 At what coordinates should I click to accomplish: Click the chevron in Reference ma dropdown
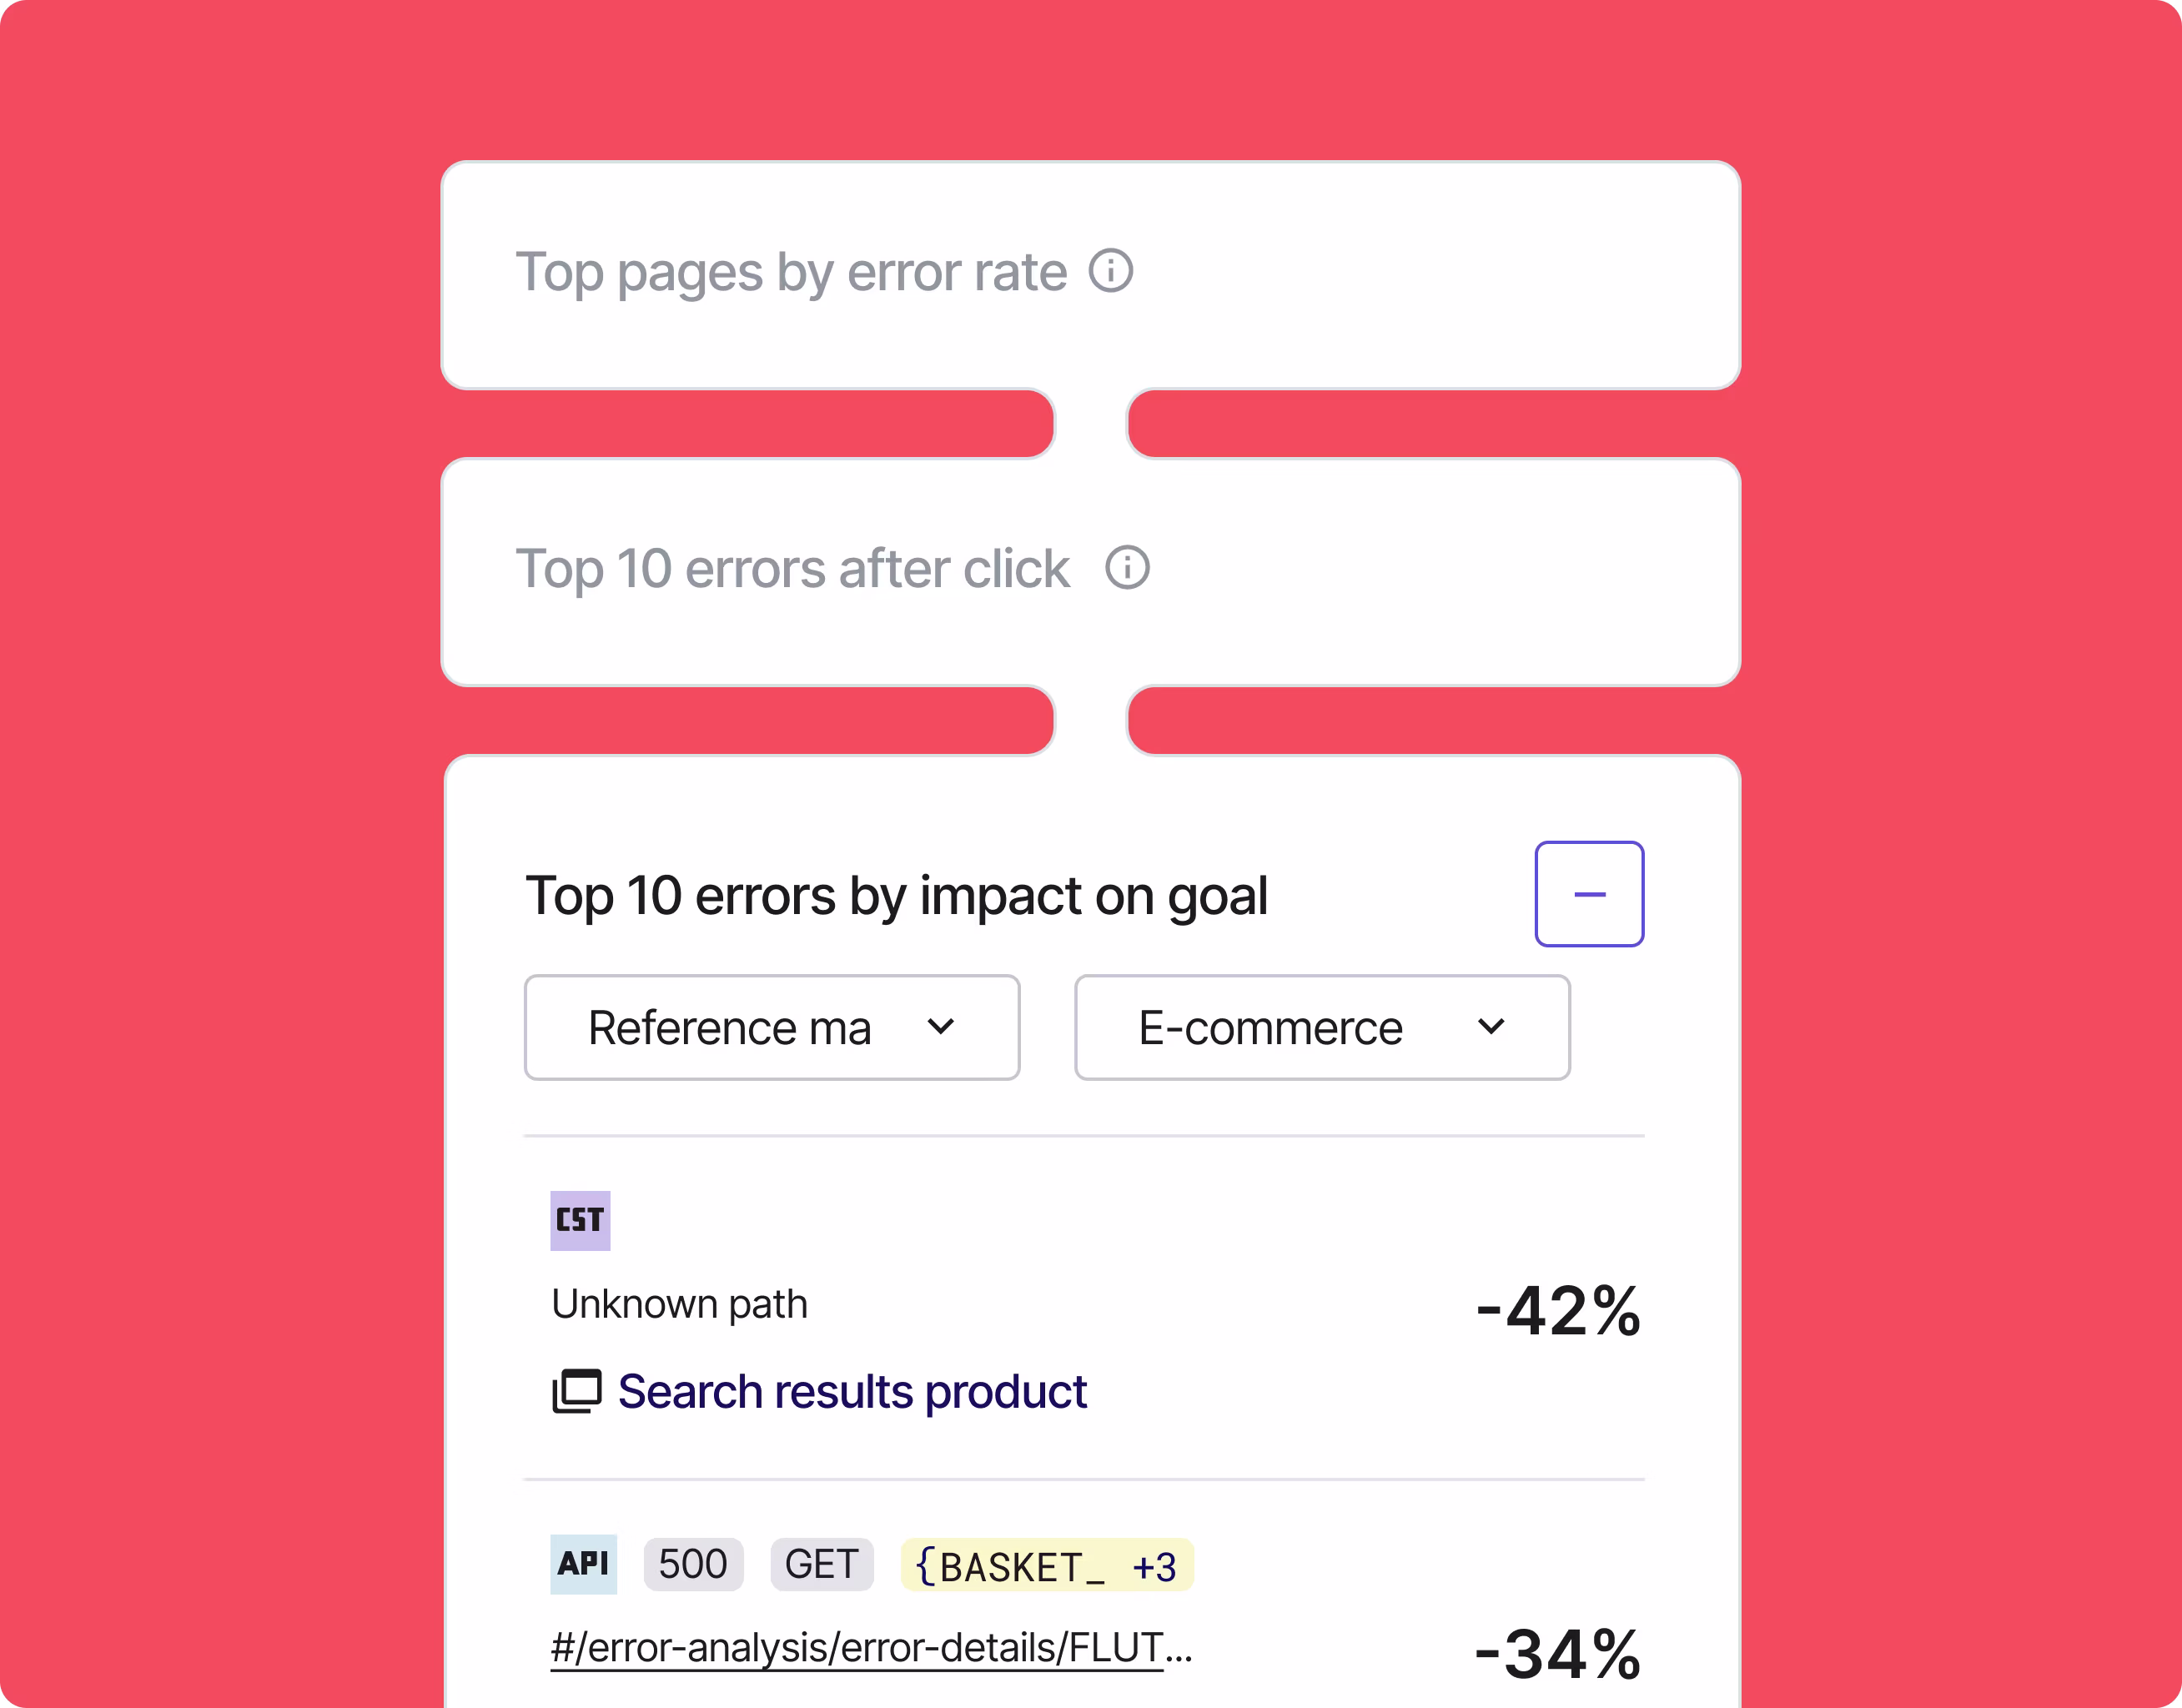click(x=940, y=1027)
